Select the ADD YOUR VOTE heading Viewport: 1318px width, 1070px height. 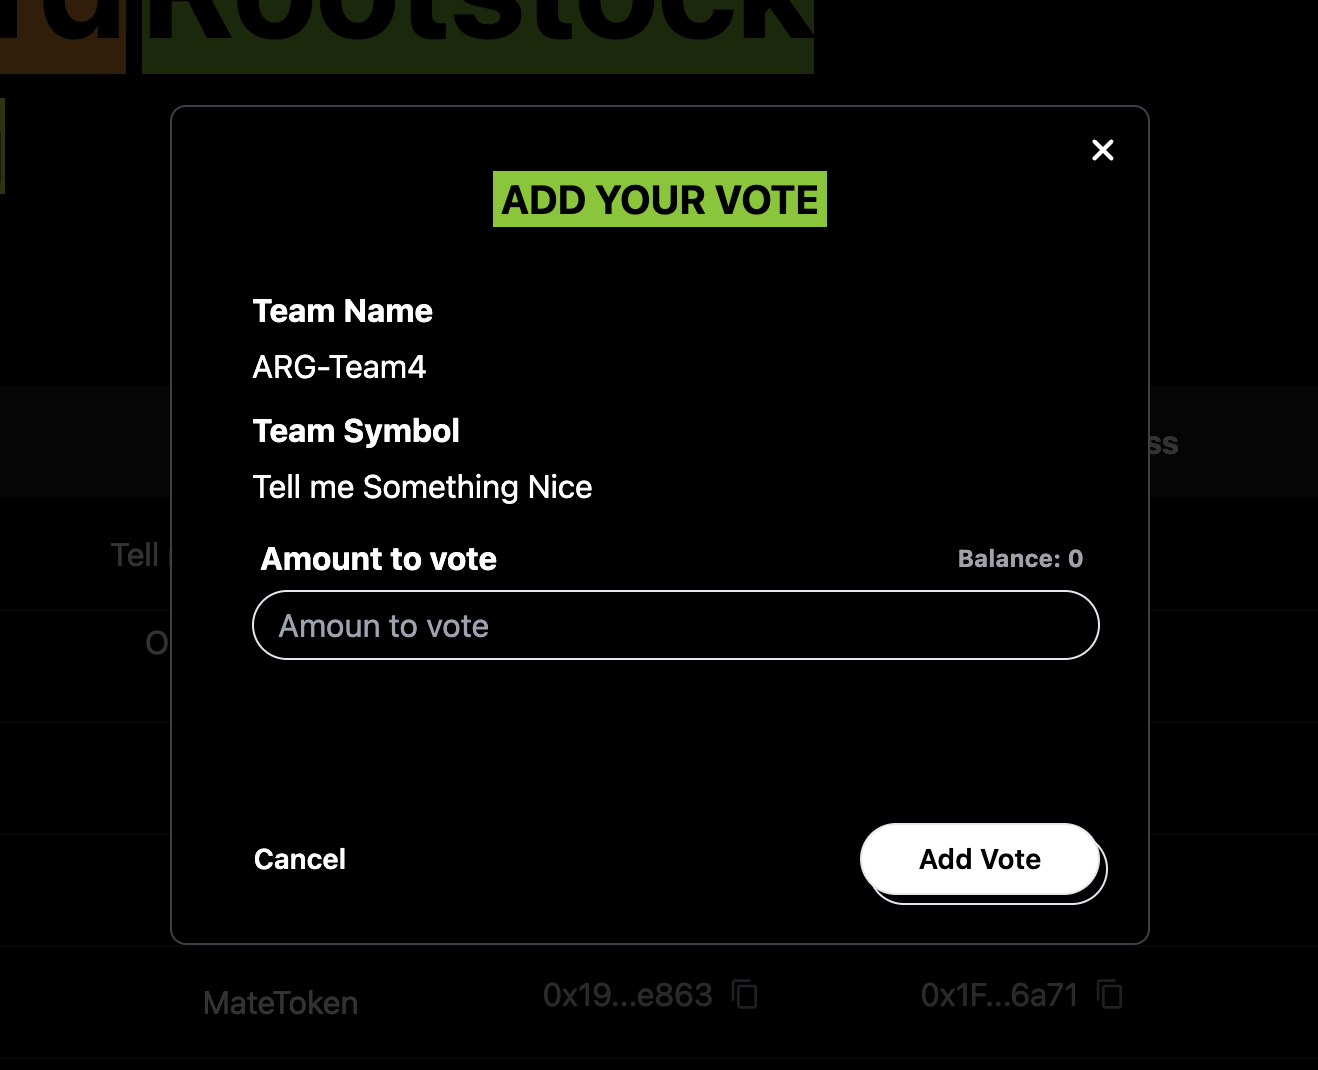click(x=659, y=199)
